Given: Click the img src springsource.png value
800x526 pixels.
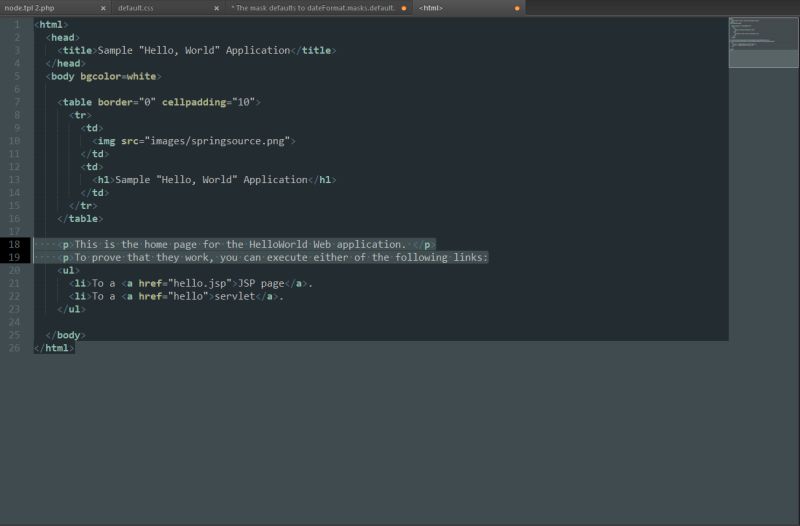Looking at the screenshot, I should tap(217, 141).
